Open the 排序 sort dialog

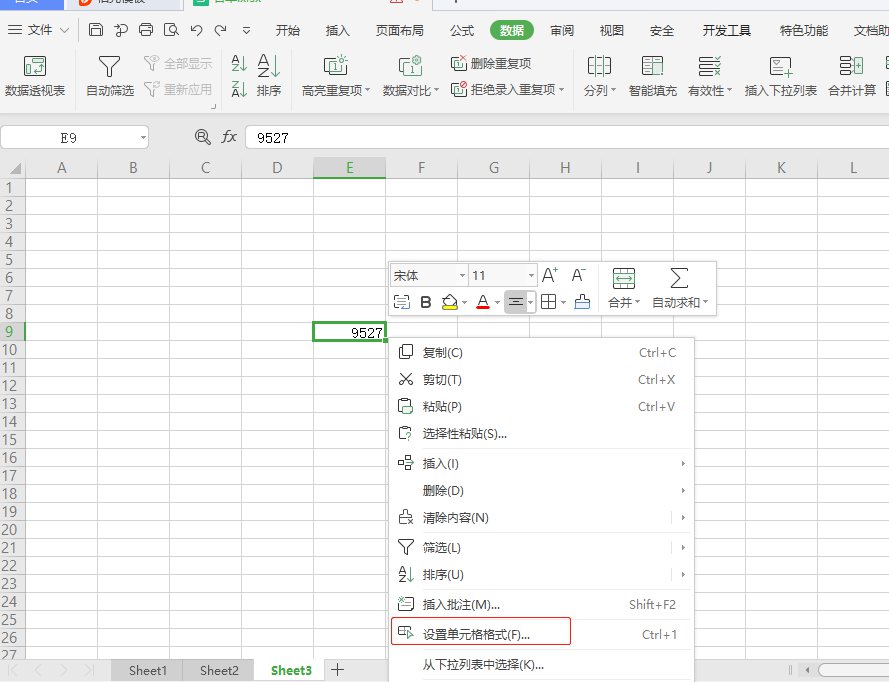(x=269, y=76)
